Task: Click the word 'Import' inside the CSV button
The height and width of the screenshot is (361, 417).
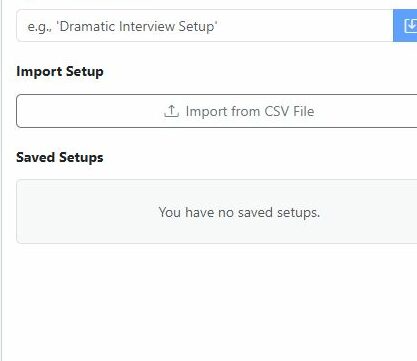Action: (206, 112)
